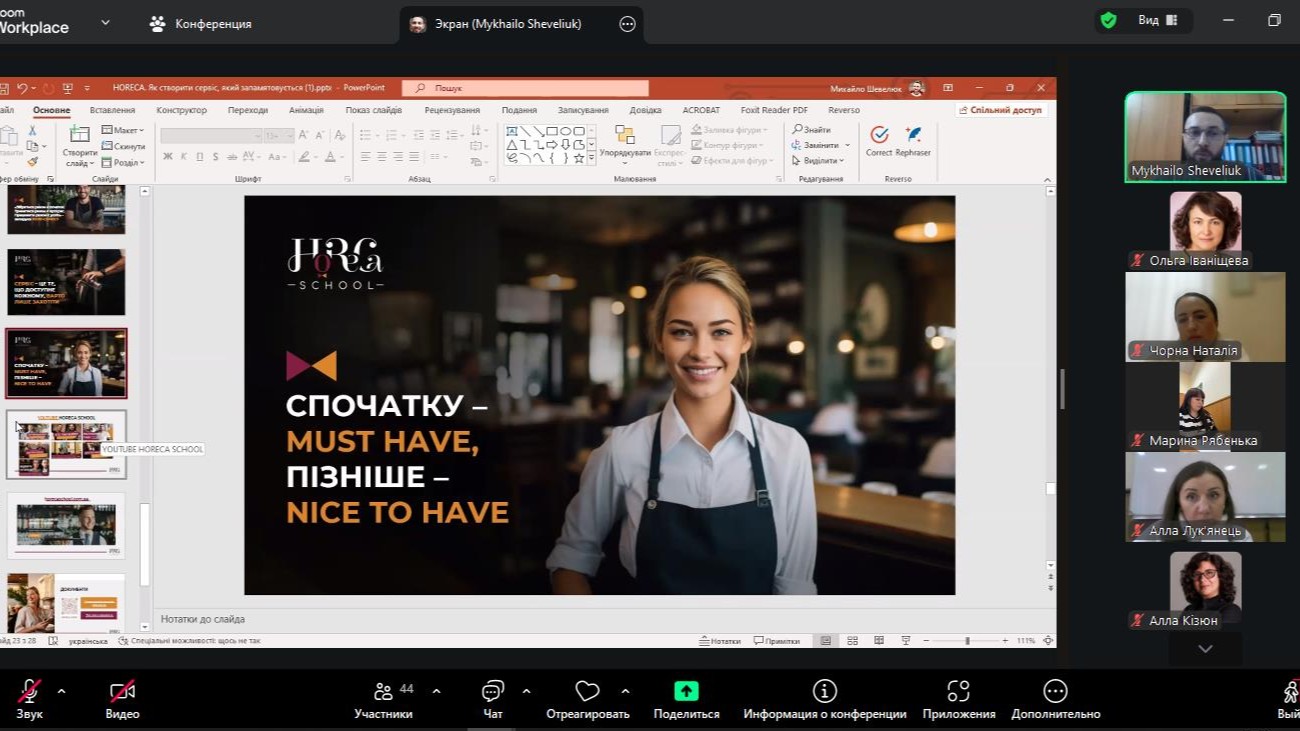Click the Отреагировать reactions heart icon
Image resolution: width=1300 pixels, height=731 pixels.
click(587, 691)
